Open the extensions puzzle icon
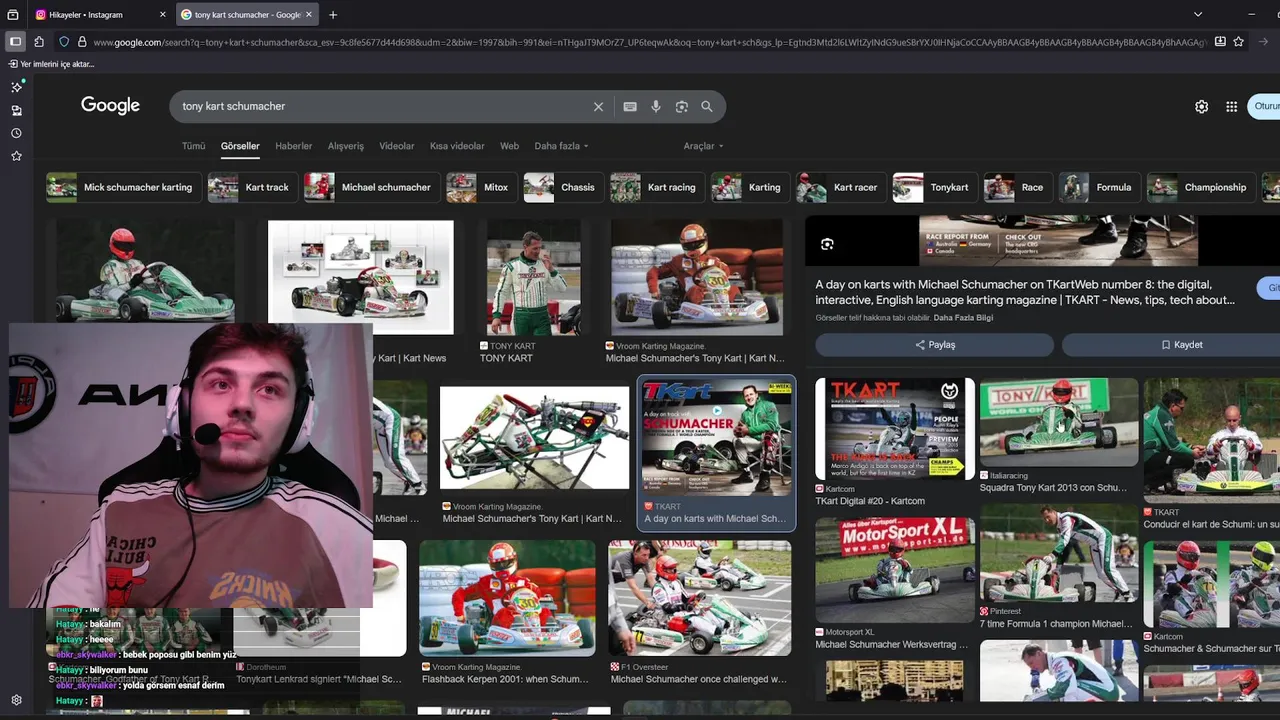This screenshot has height=720, width=1280. [x=39, y=42]
